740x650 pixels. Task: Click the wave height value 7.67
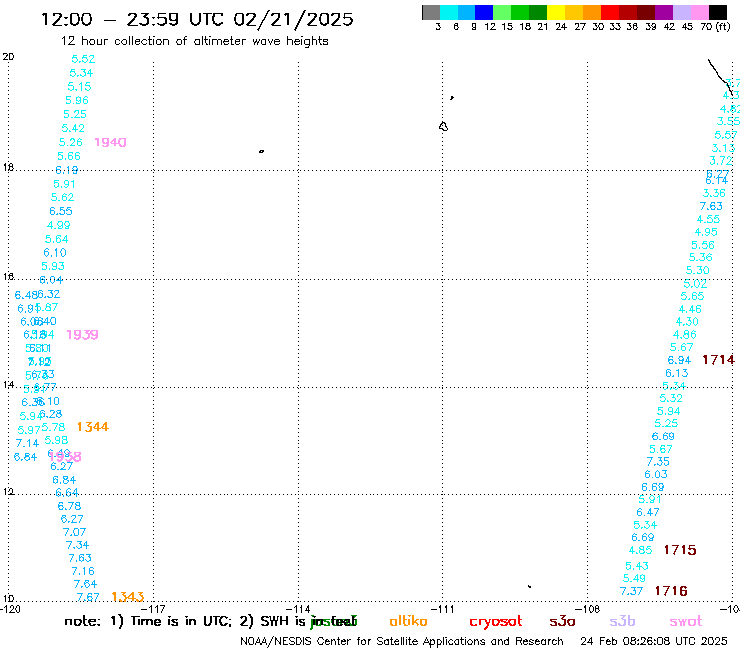pyautogui.click(x=88, y=597)
